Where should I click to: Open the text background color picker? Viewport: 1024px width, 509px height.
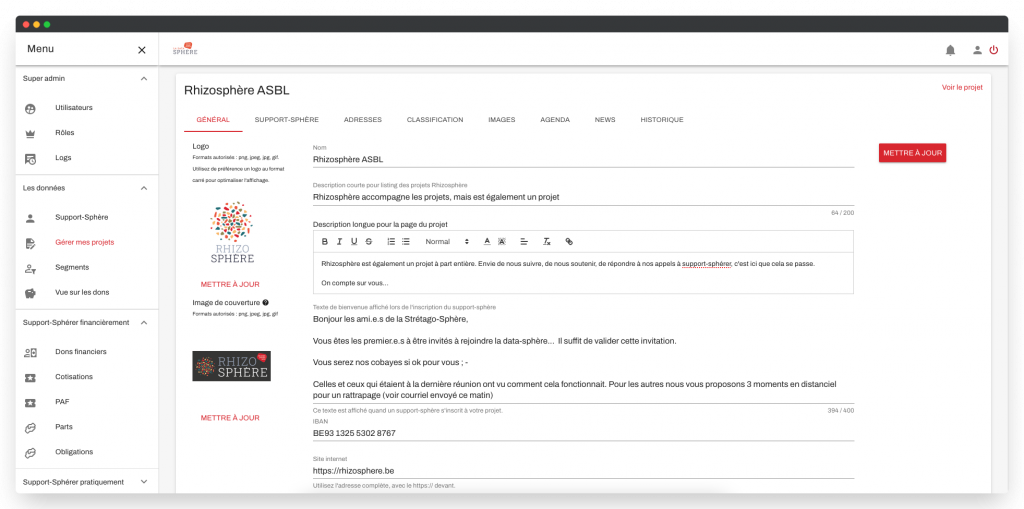coord(502,241)
